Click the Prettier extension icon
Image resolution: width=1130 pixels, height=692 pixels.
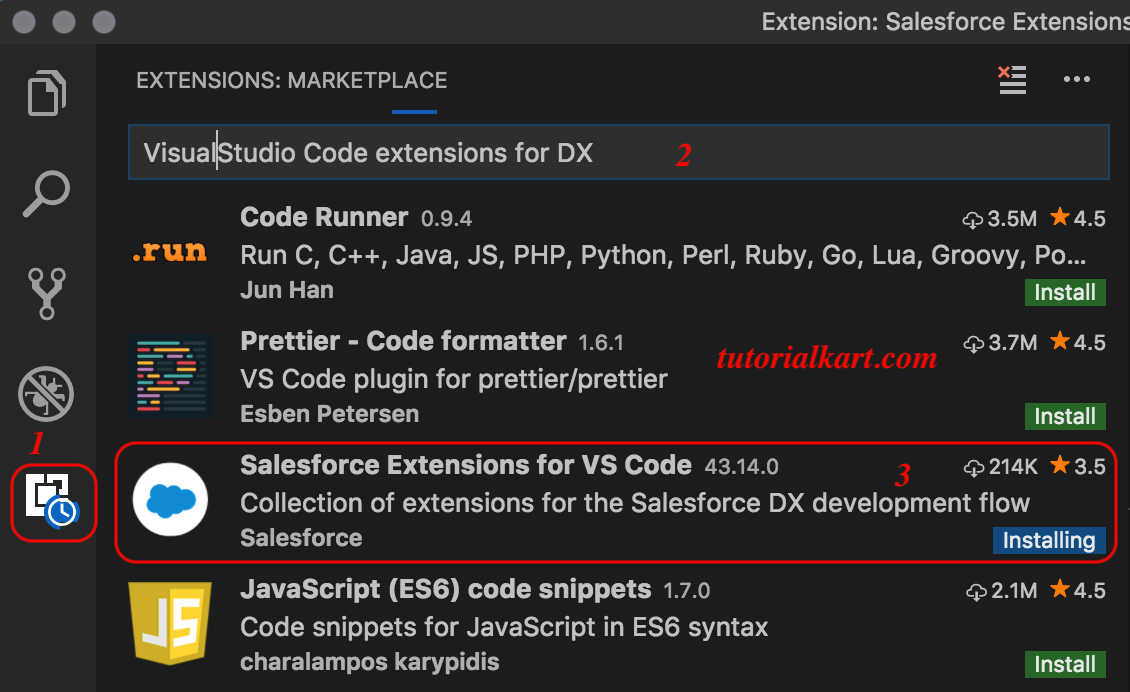click(x=170, y=376)
